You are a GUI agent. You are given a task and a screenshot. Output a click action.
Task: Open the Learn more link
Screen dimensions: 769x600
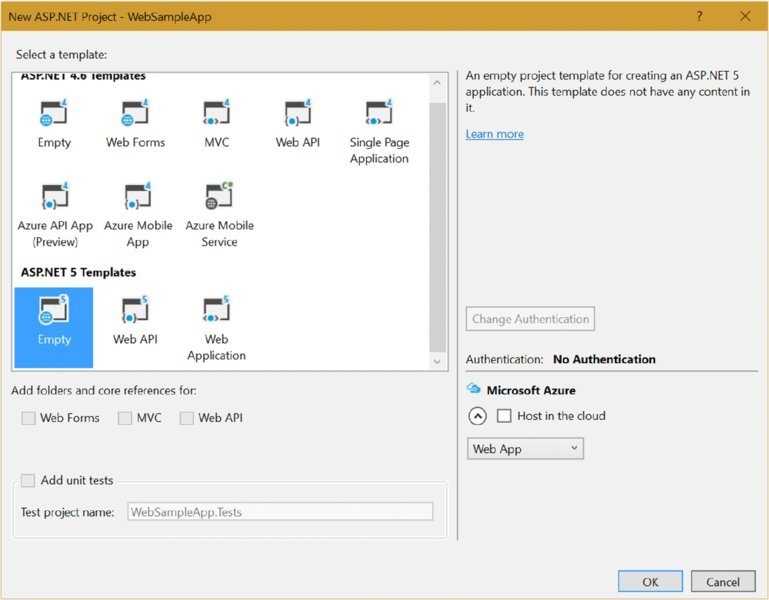tap(494, 134)
